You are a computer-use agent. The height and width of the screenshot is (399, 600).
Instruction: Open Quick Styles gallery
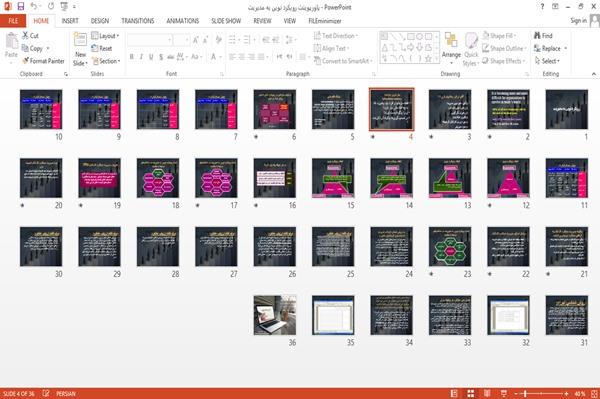[471, 49]
